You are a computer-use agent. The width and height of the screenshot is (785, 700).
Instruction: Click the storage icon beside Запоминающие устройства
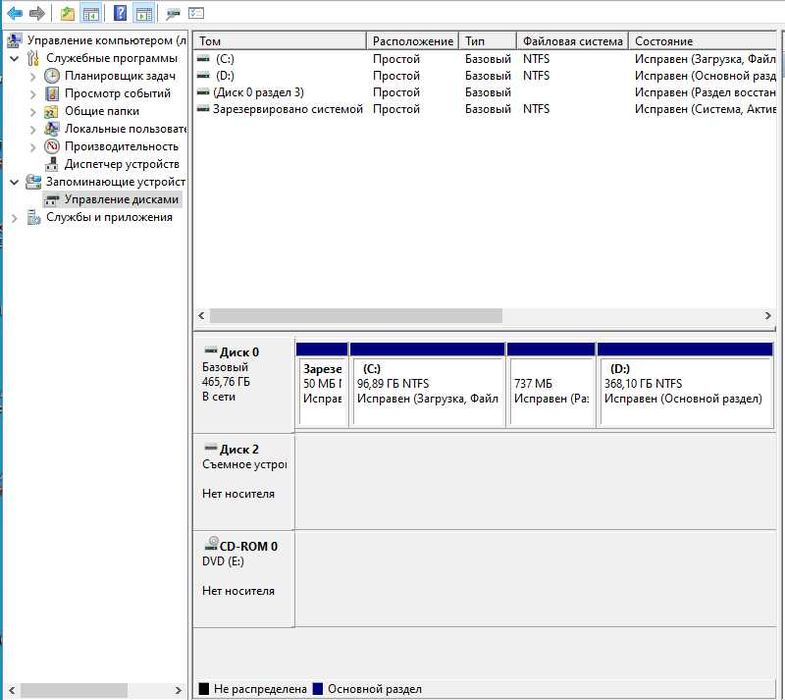(33, 182)
